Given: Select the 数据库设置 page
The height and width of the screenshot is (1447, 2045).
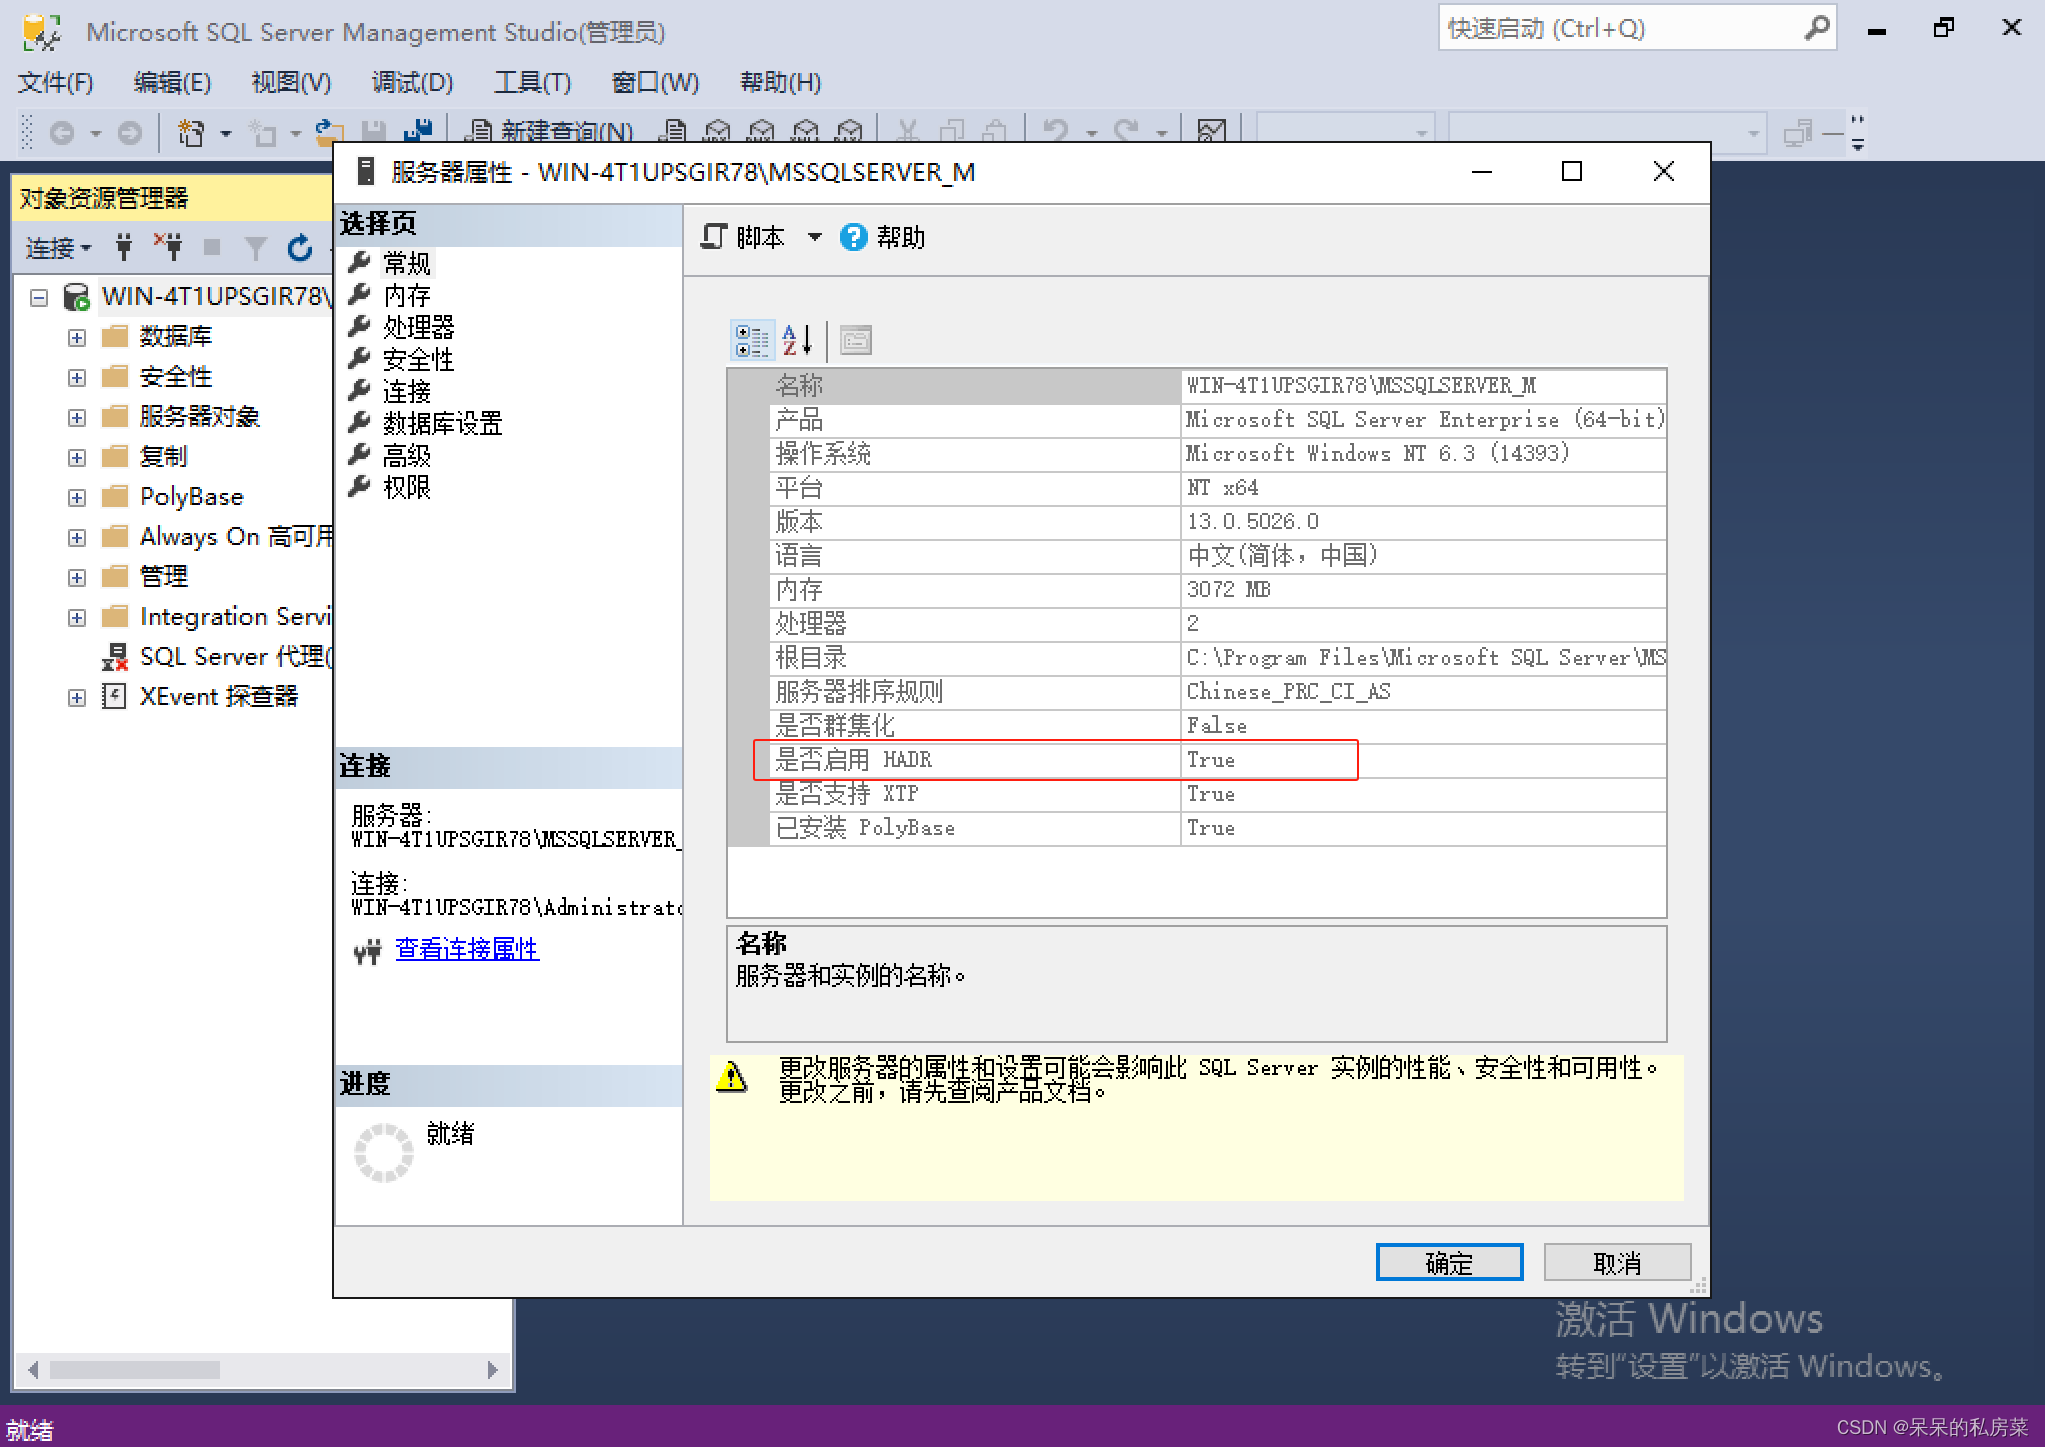Looking at the screenshot, I should pyautogui.click(x=442, y=423).
